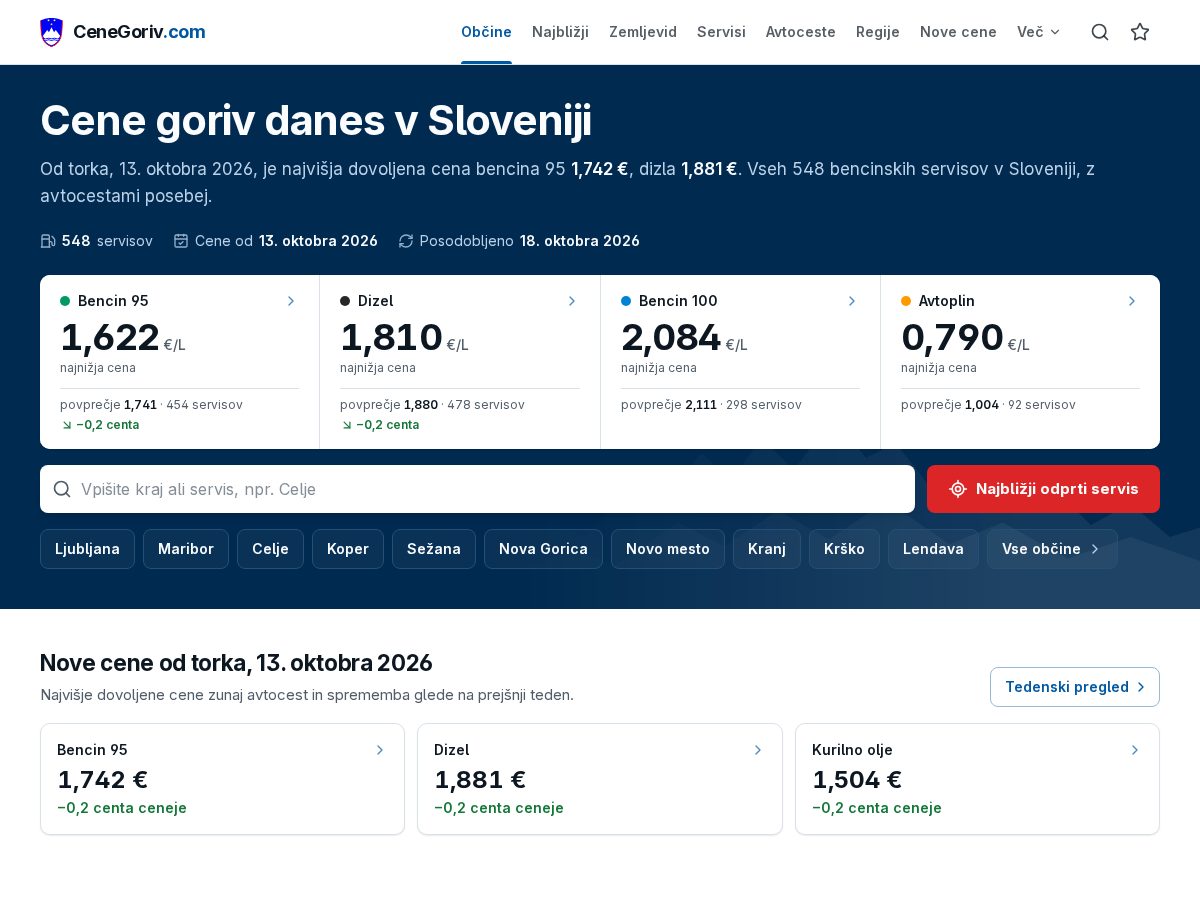Image resolution: width=1200 pixels, height=900 pixels.
Task: Select the Koper chip
Action: click(x=348, y=549)
